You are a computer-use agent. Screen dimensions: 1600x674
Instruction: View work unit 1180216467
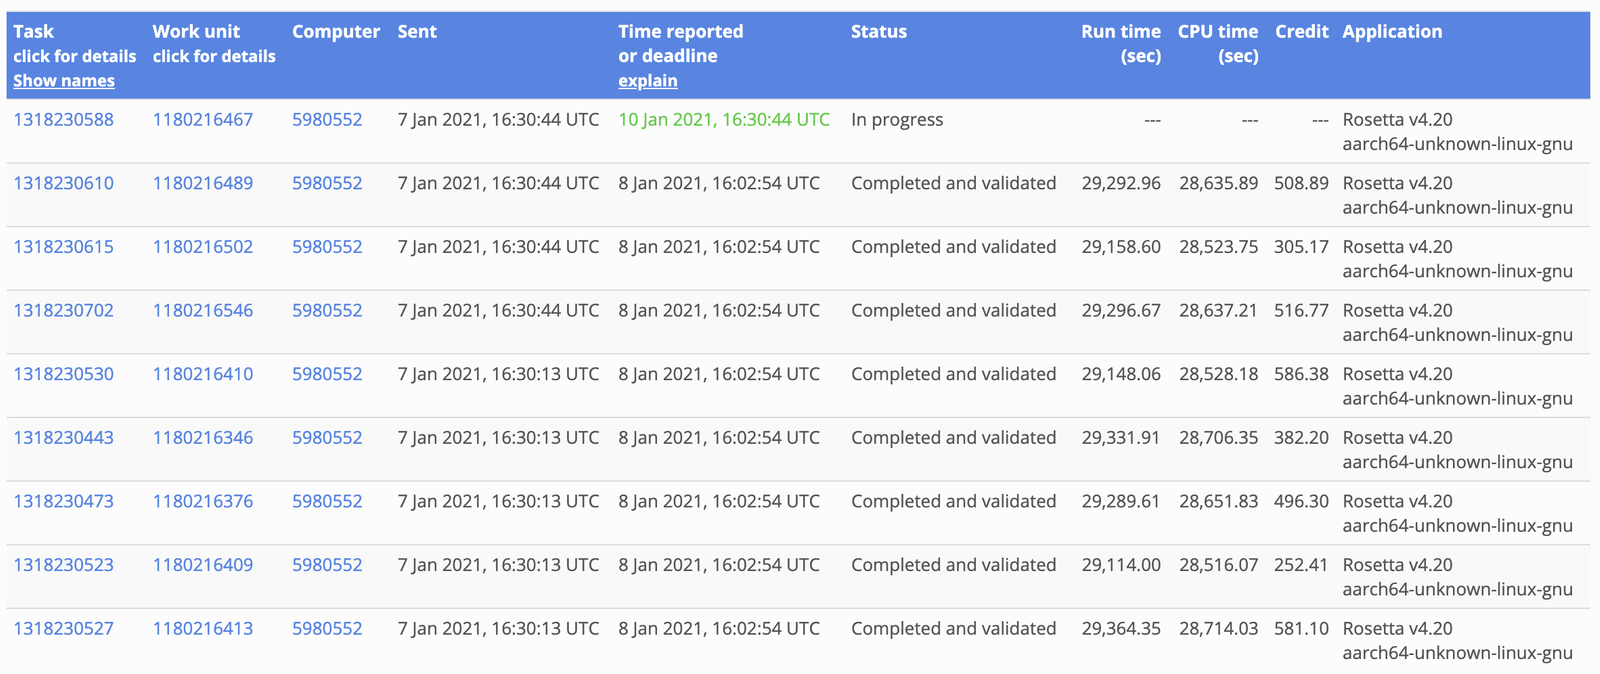pos(202,120)
